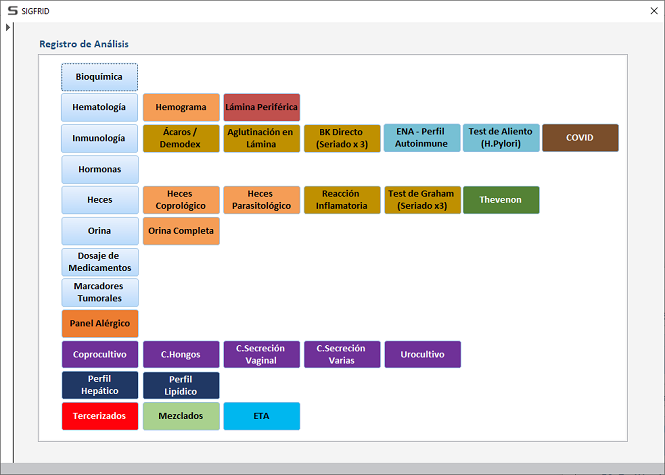
Task: Select Heces Parasitológico analysis
Action: 261,200
